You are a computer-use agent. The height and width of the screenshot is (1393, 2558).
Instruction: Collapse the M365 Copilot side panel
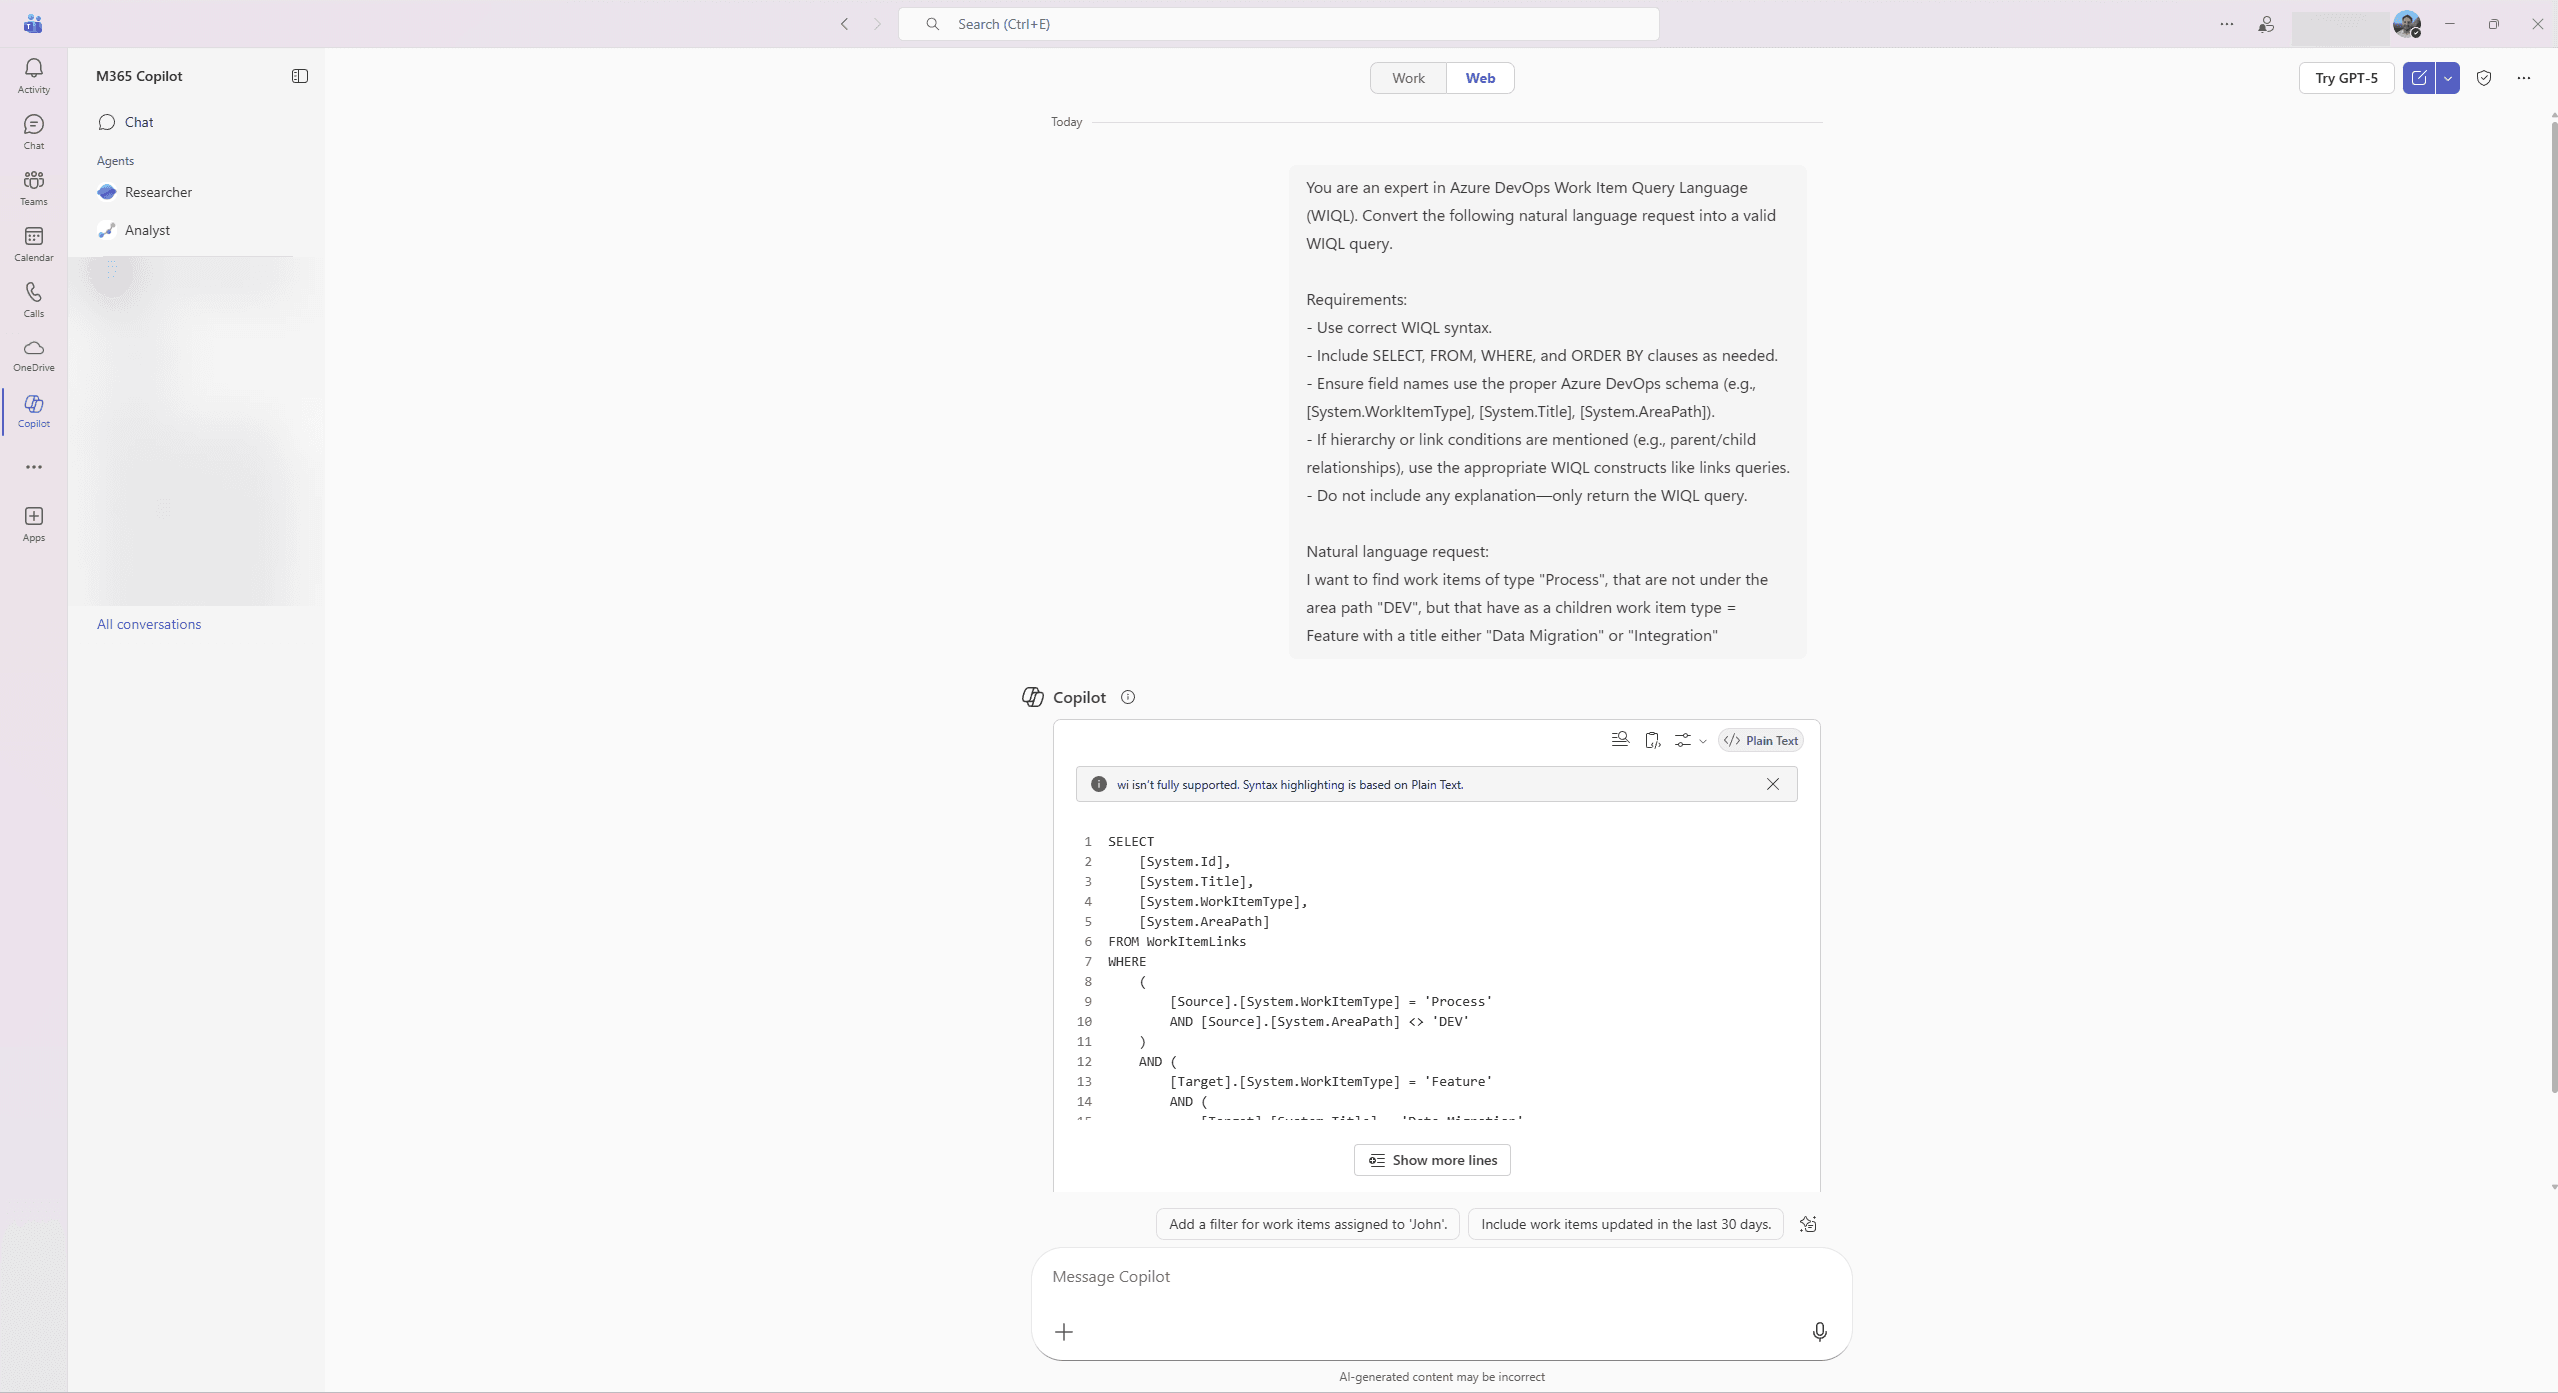click(x=300, y=76)
